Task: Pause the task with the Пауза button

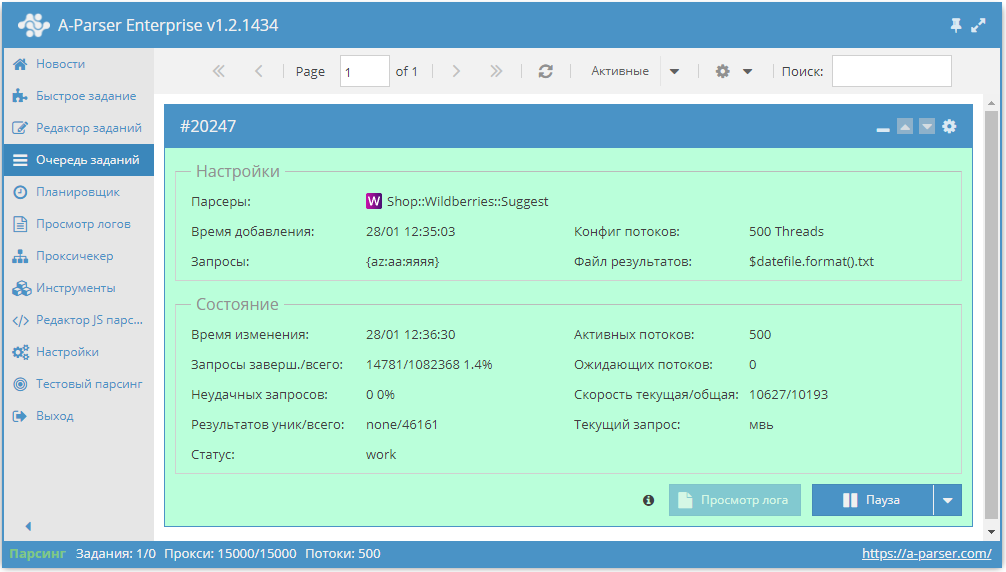Action: [x=871, y=500]
